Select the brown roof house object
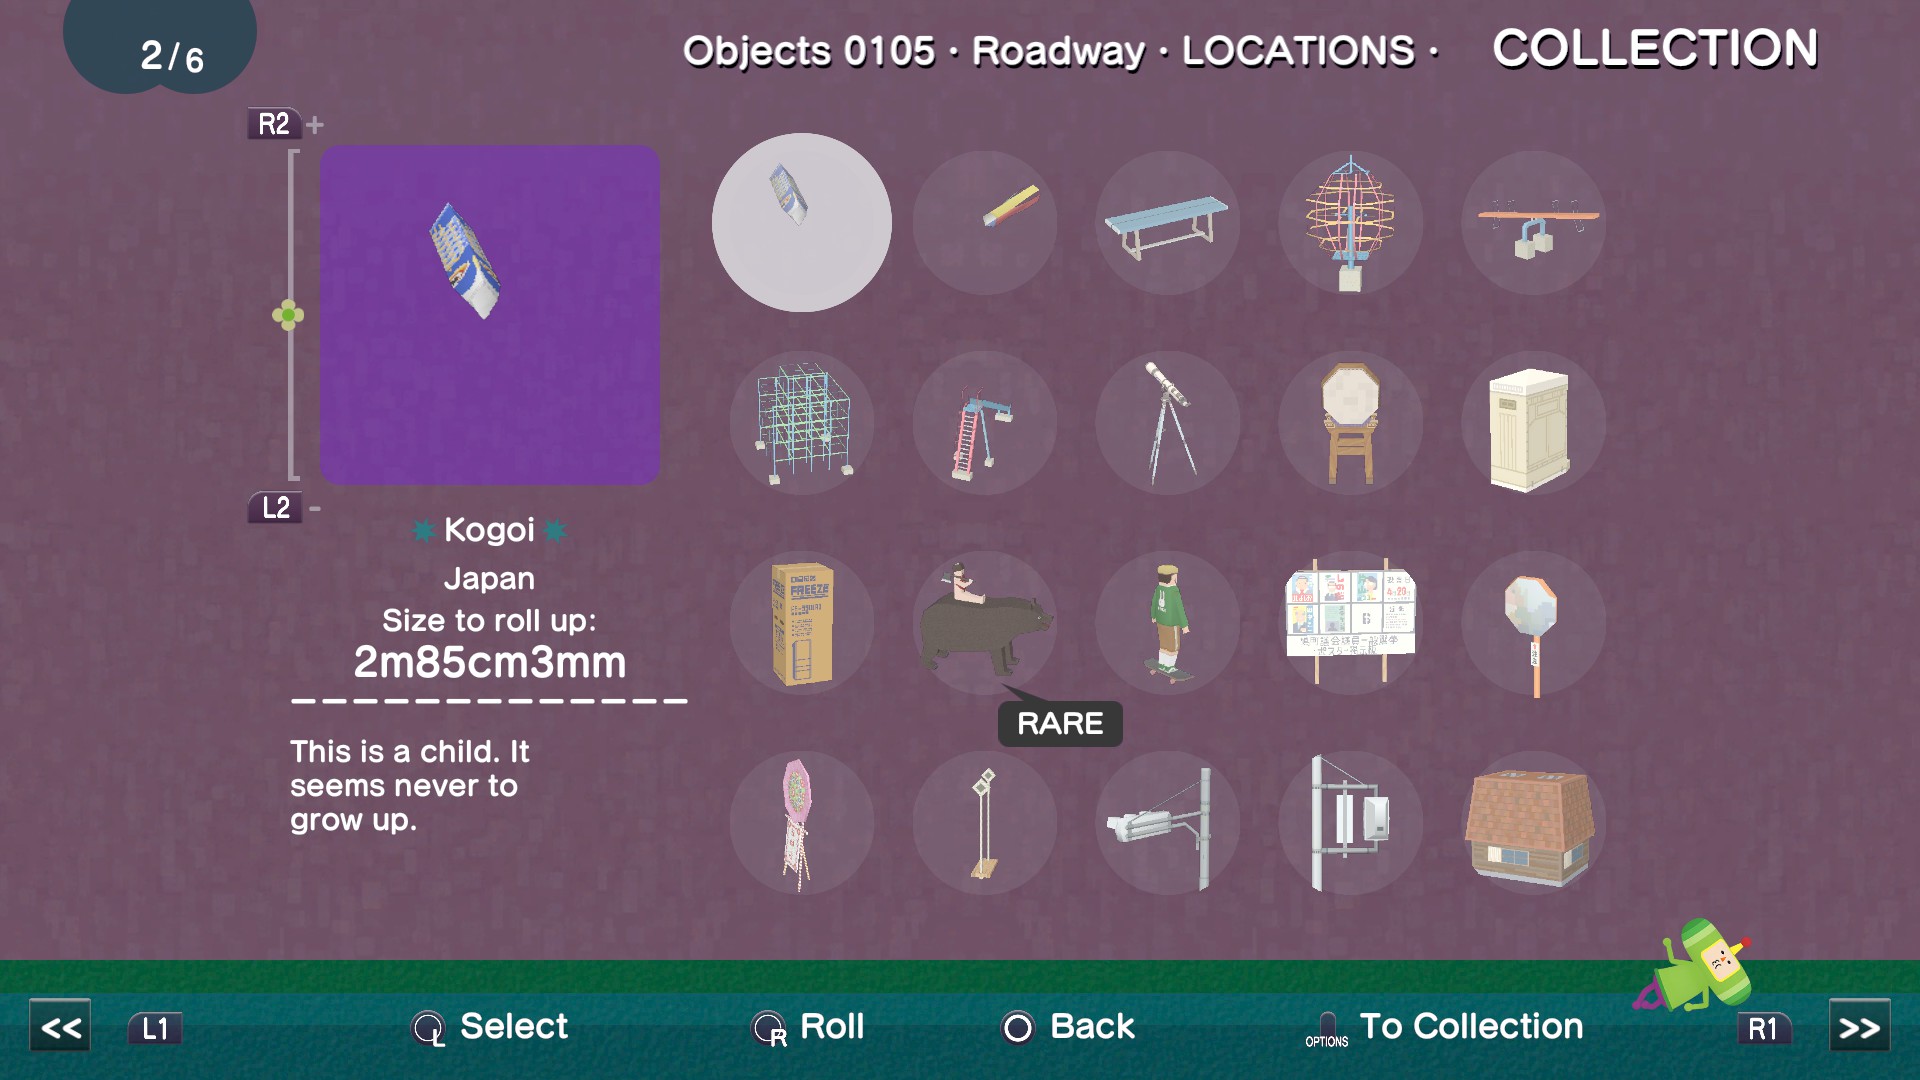The width and height of the screenshot is (1920, 1080). [1533, 823]
